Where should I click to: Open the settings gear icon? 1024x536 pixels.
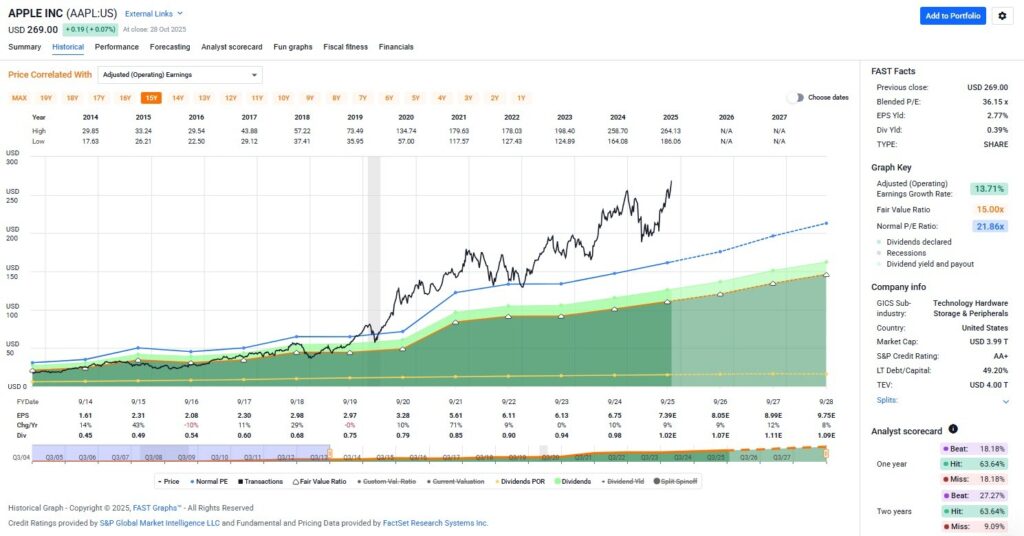(1003, 16)
